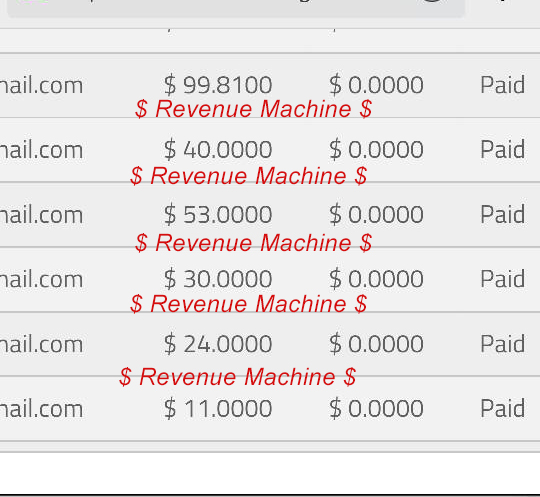
Task: Select the $ 99.8100 amount cell
Action: [218, 85]
